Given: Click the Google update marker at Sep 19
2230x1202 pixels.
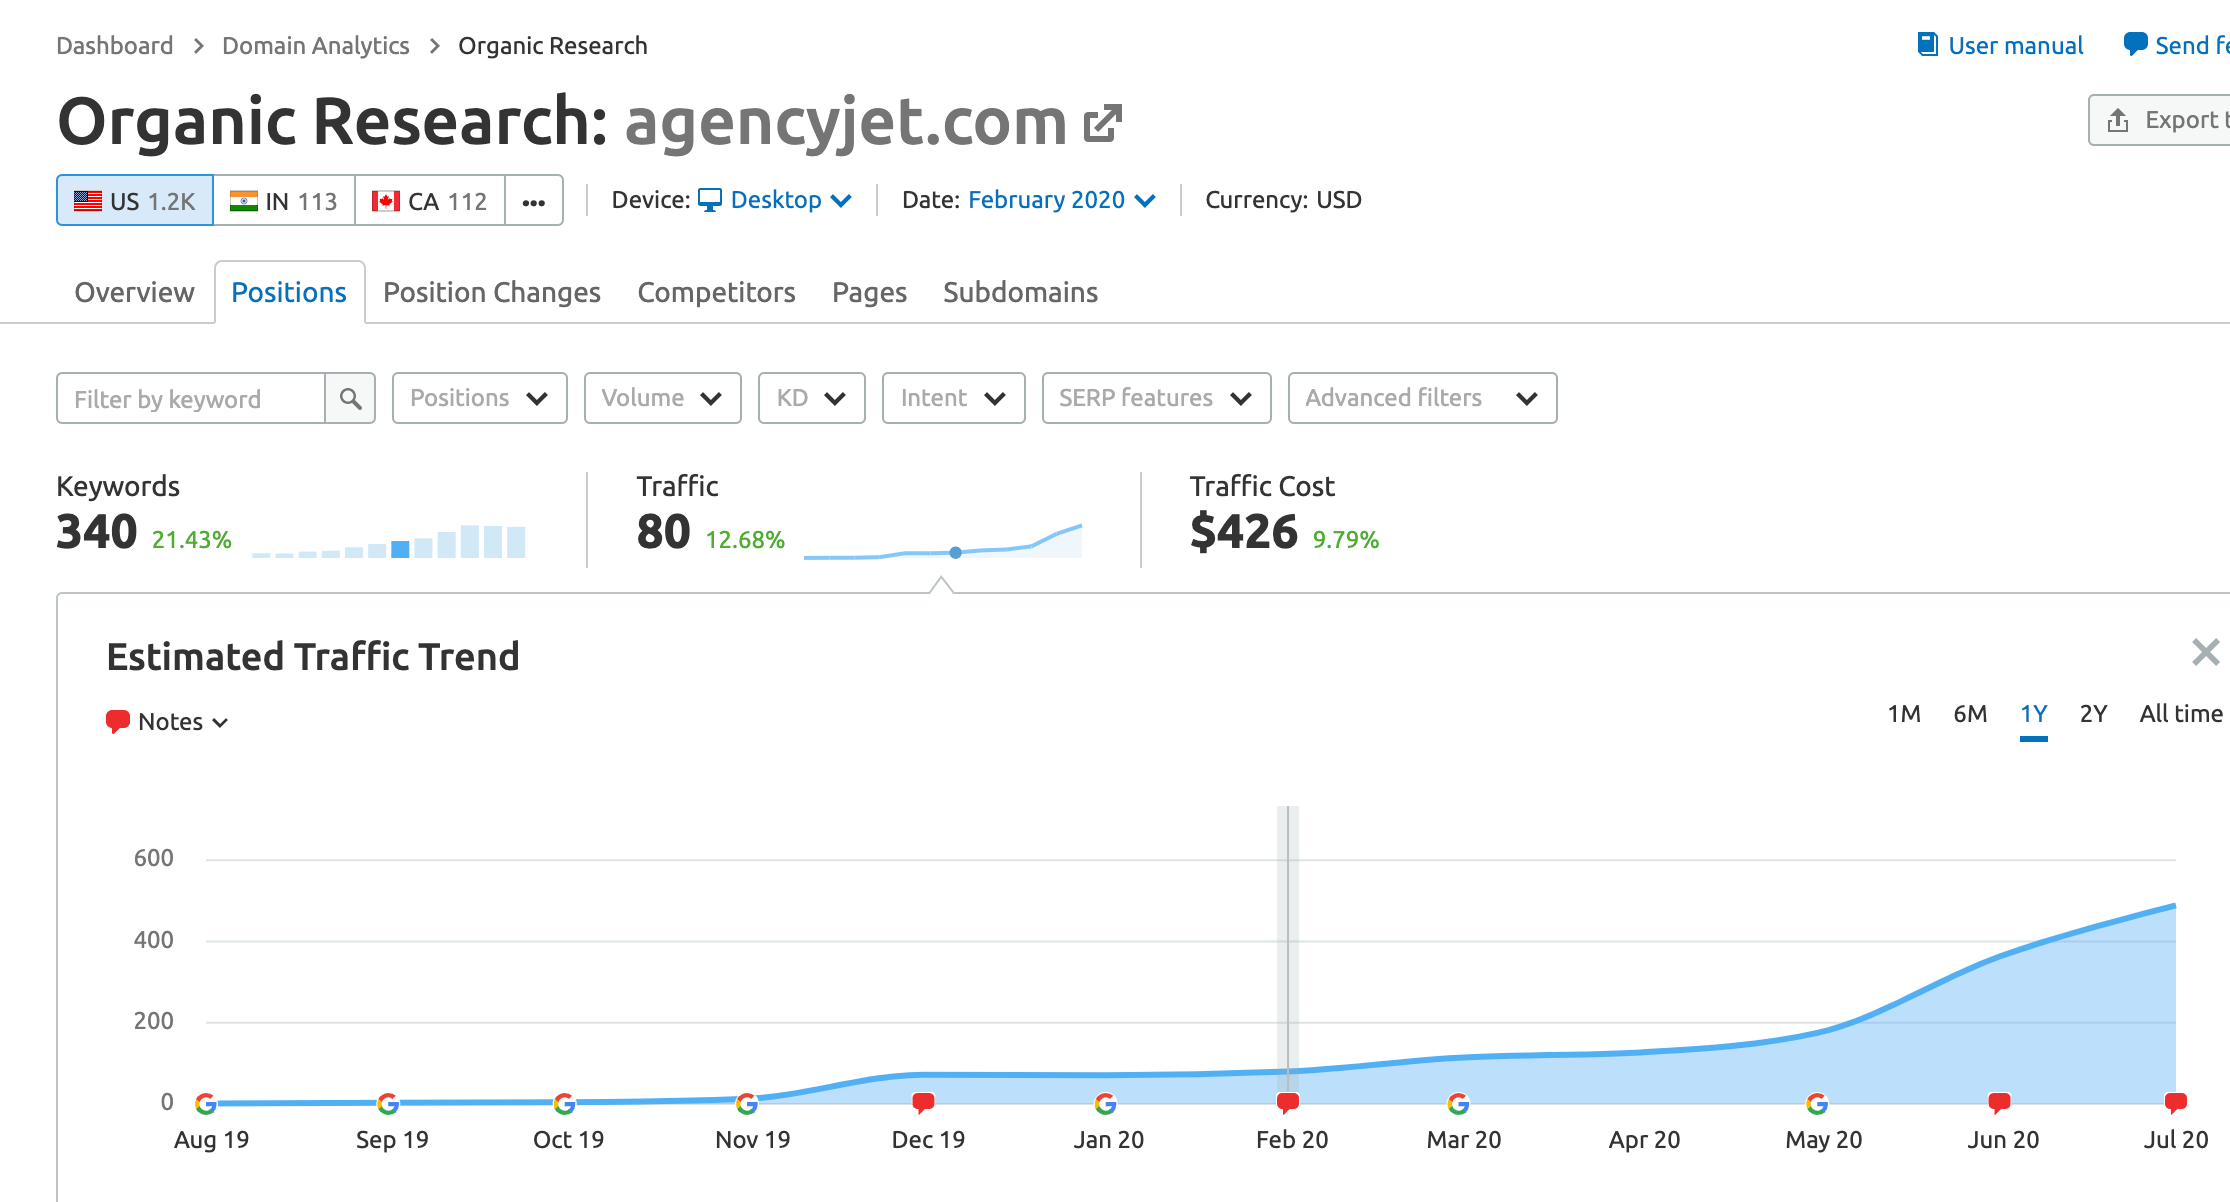Looking at the screenshot, I should (388, 1104).
